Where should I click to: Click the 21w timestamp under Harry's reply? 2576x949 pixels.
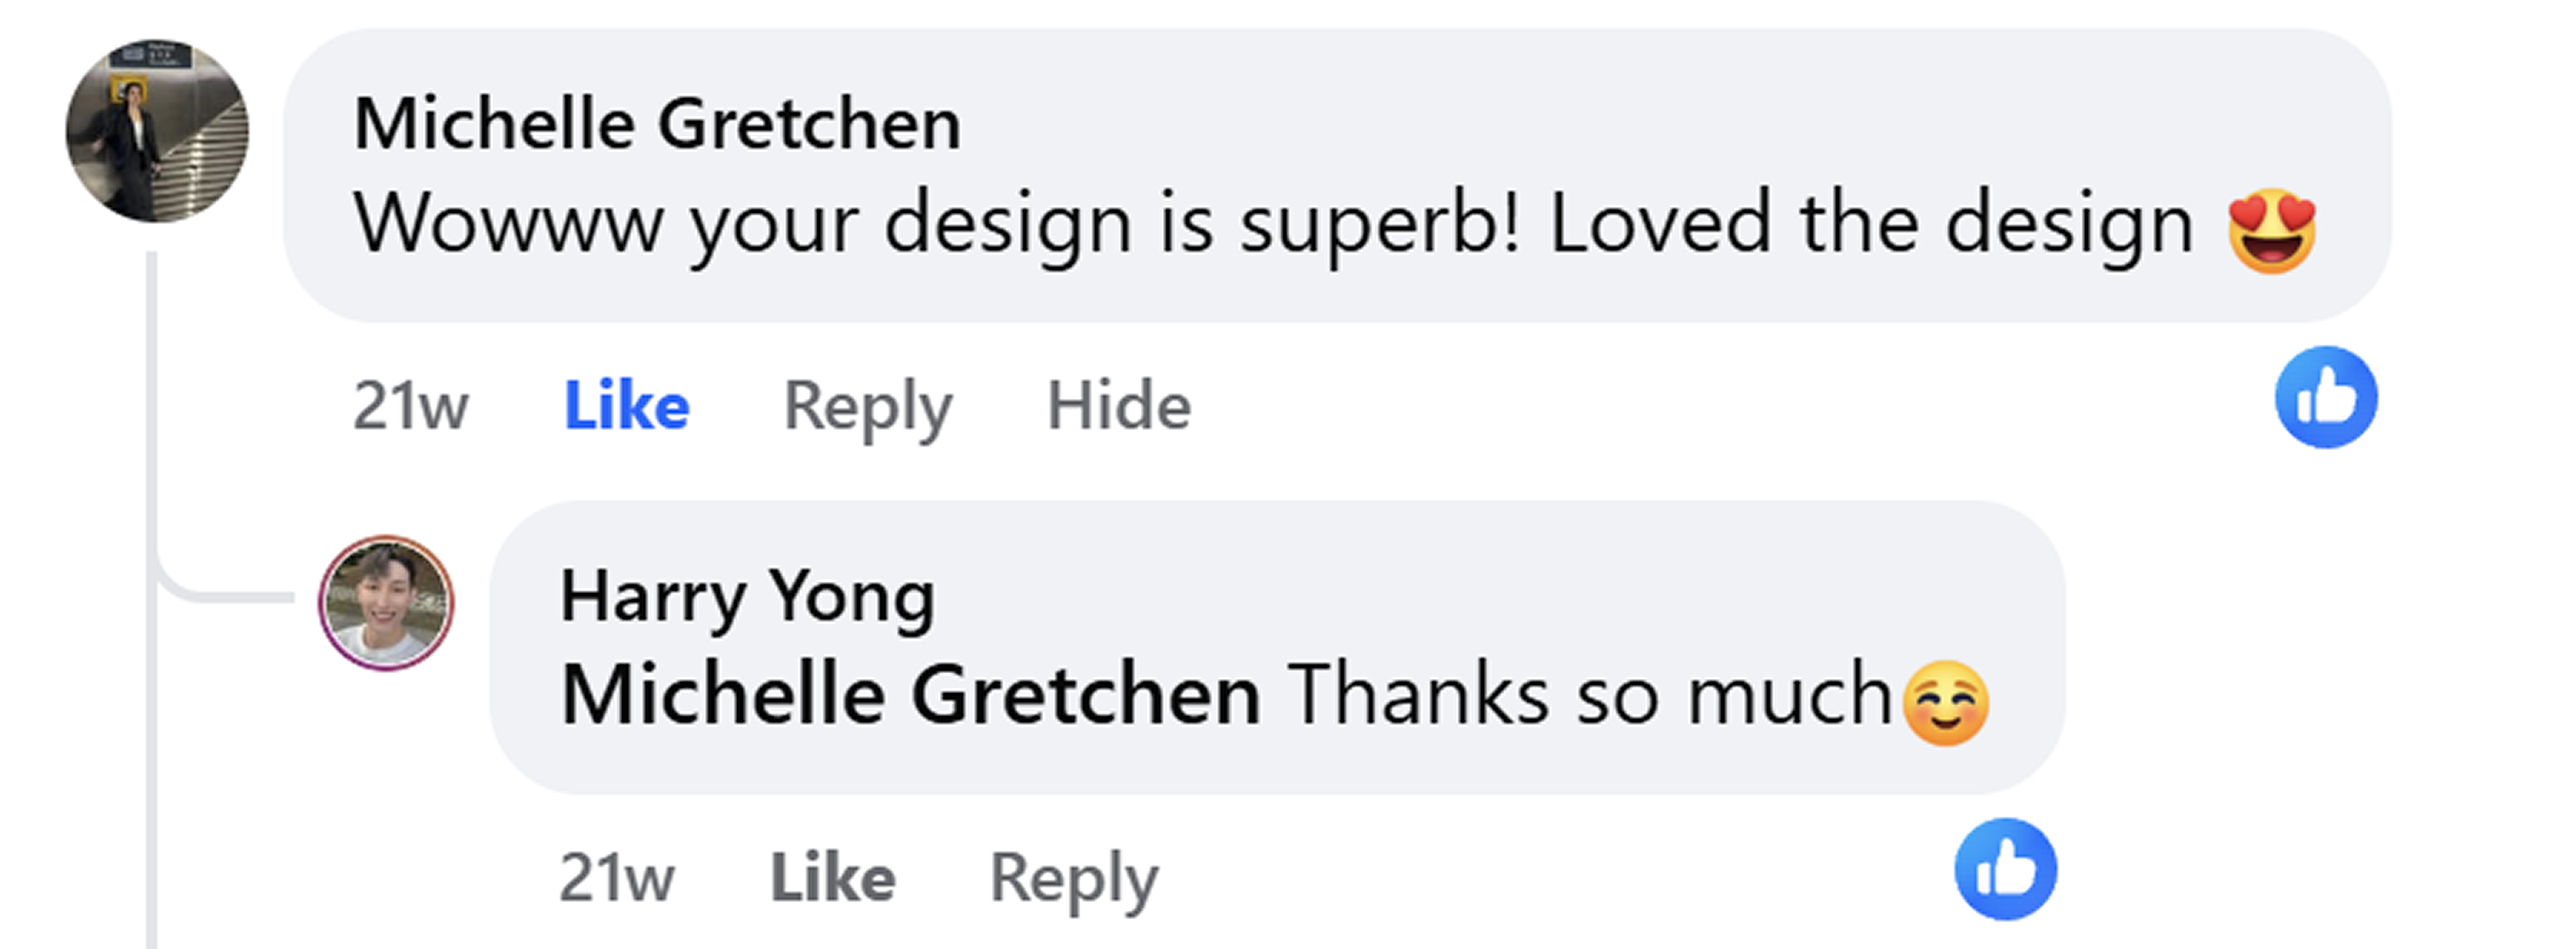[x=616, y=878]
